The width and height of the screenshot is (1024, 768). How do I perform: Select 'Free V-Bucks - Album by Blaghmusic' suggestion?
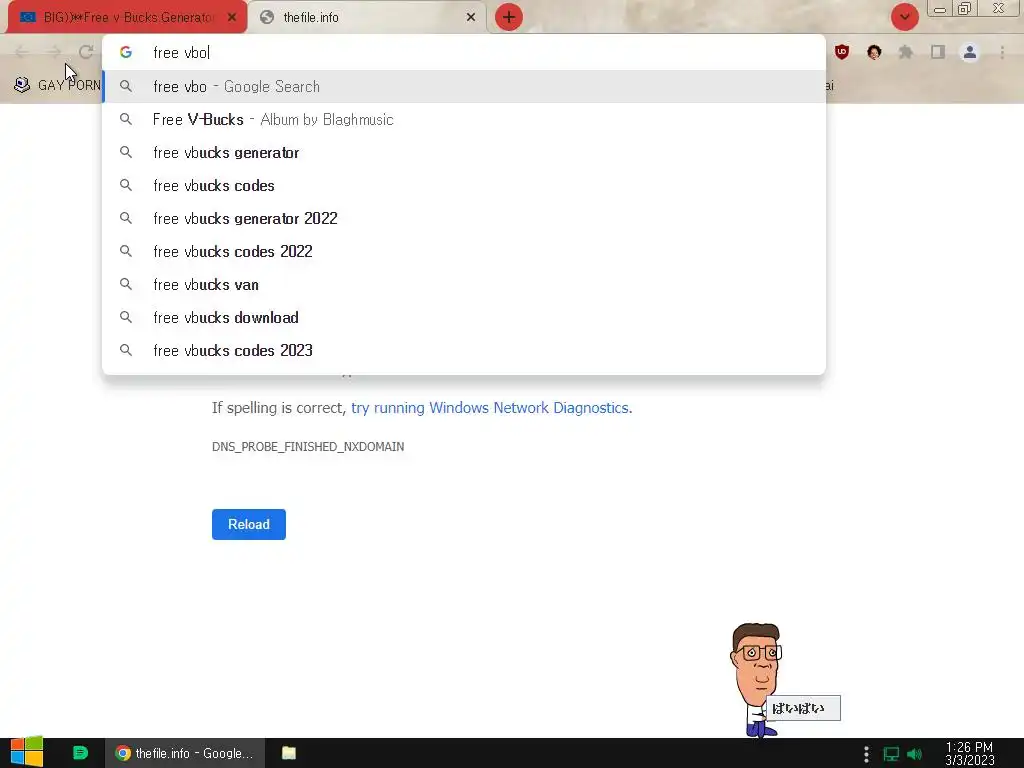[464, 120]
